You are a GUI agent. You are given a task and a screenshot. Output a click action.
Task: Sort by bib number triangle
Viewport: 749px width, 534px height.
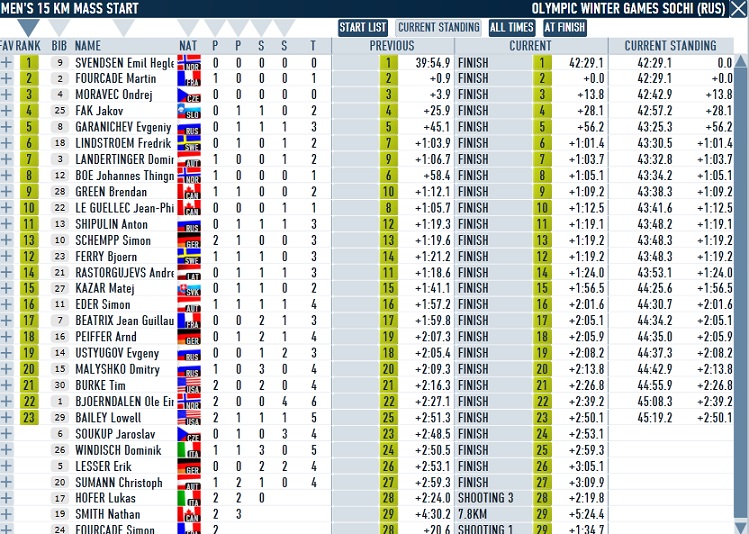(59, 27)
